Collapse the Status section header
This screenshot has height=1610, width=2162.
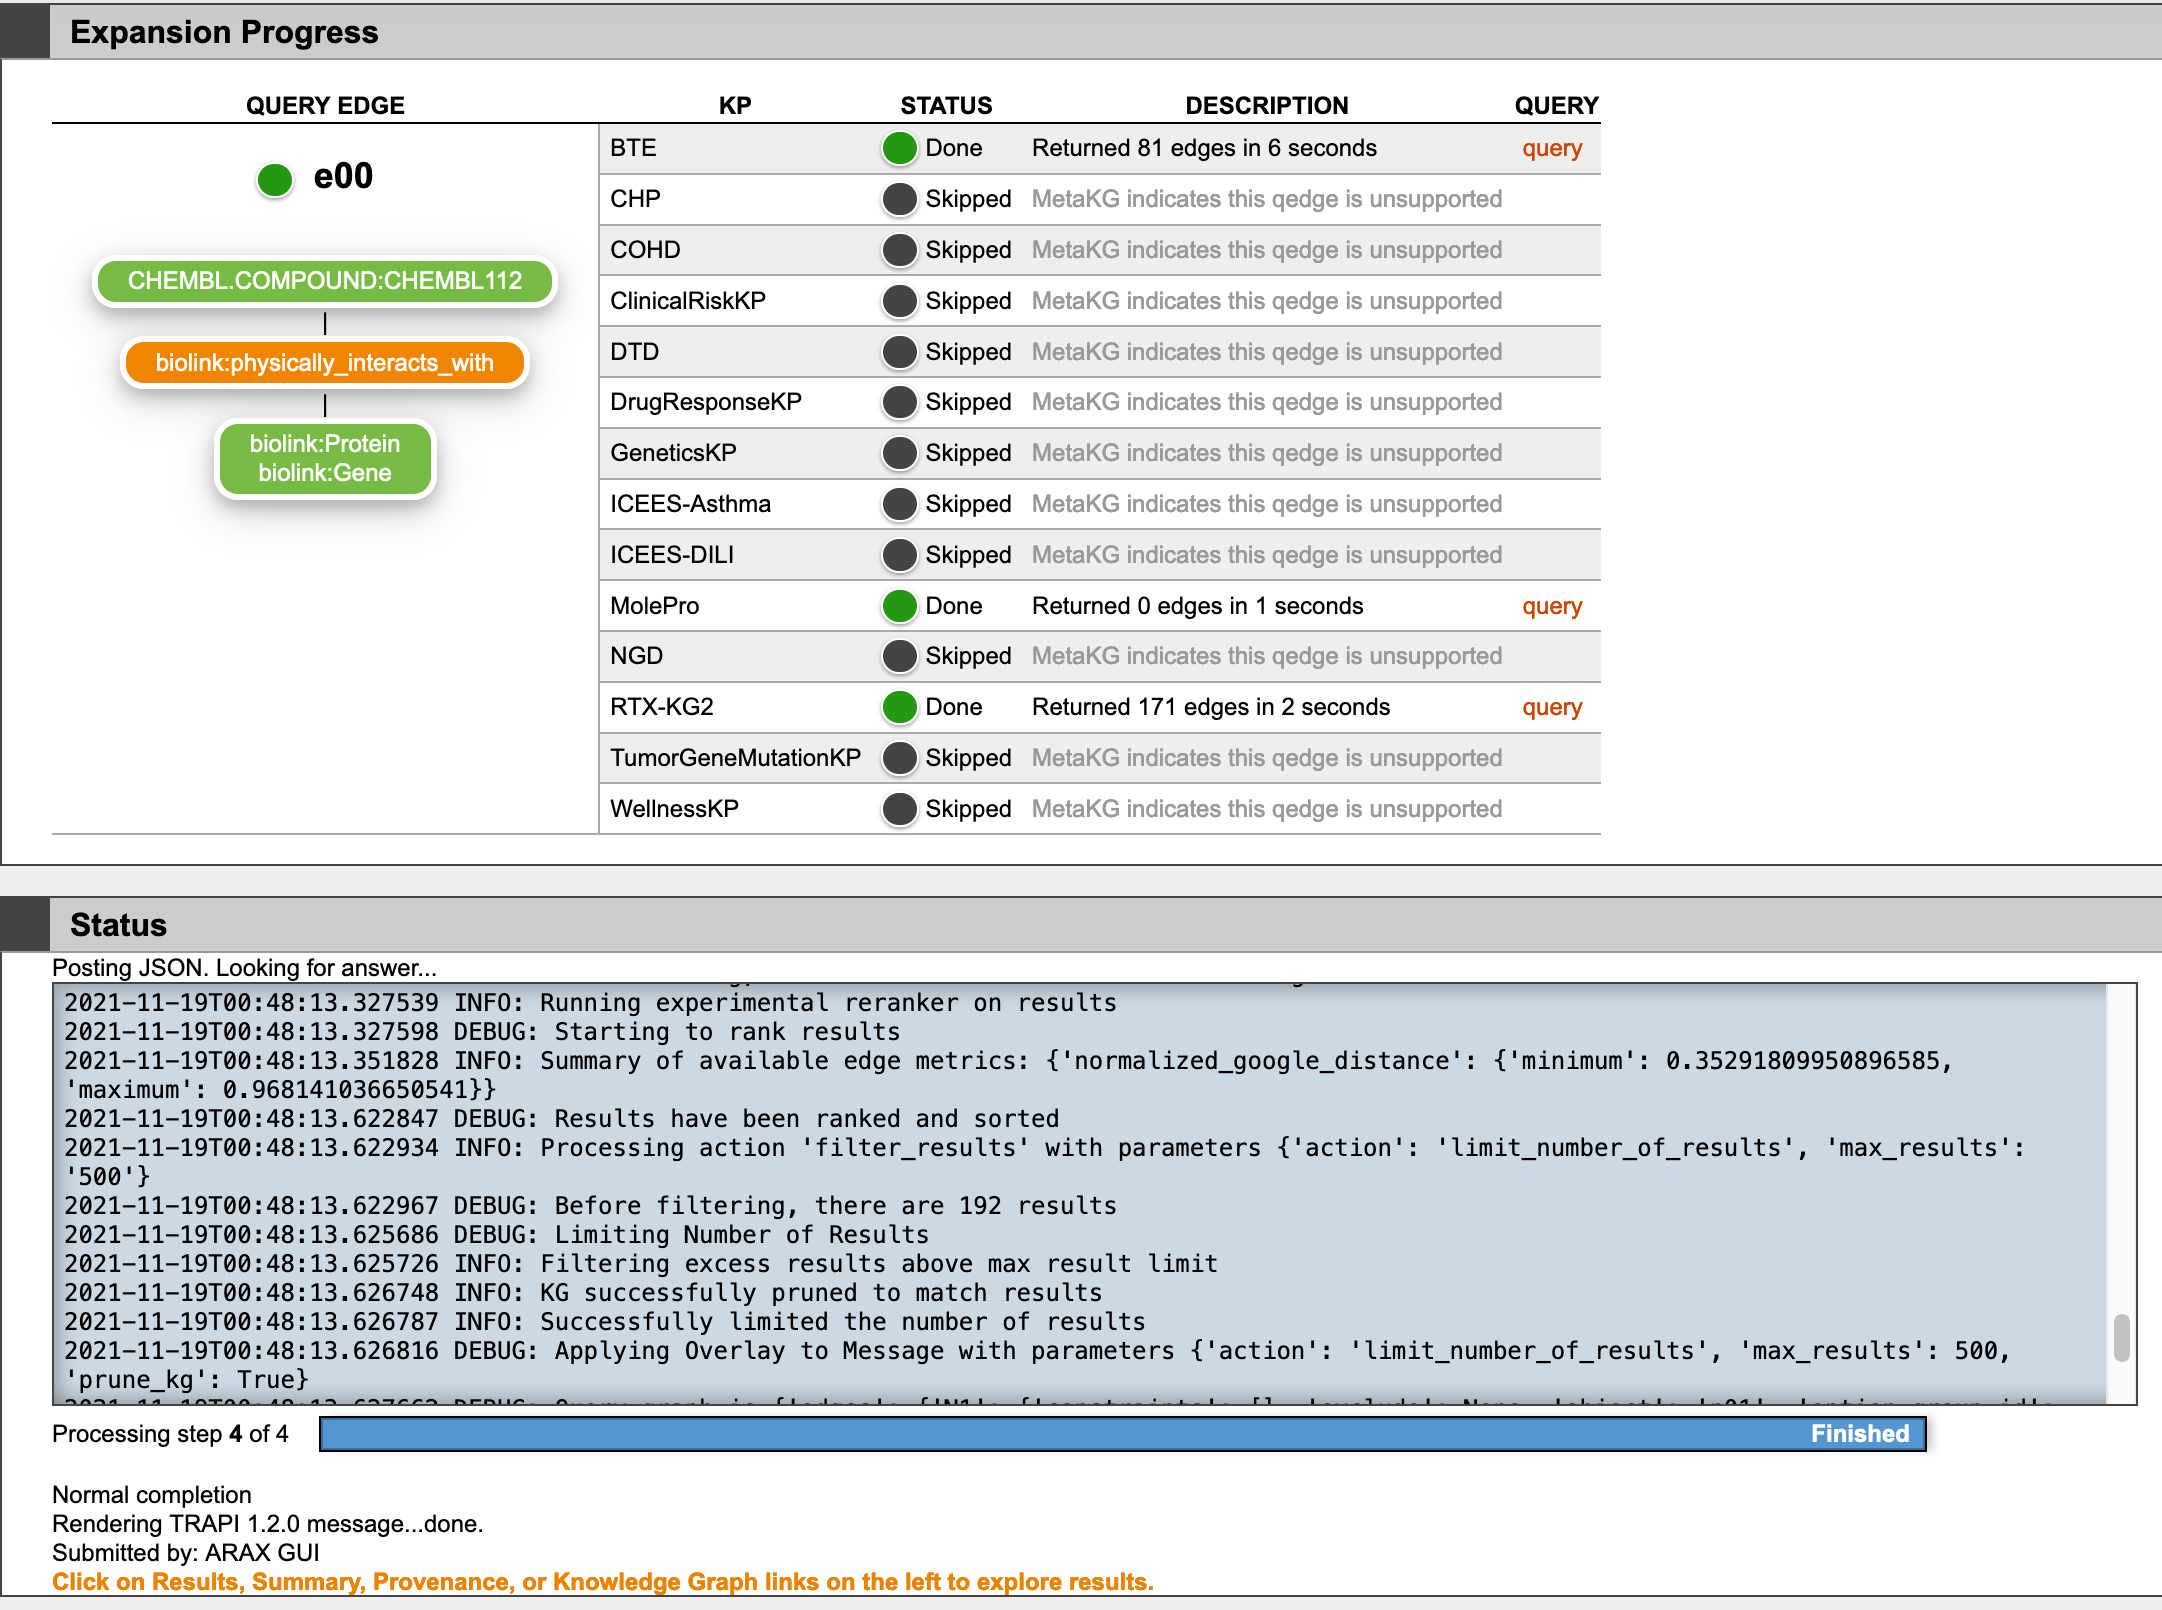[x=1081, y=924]
